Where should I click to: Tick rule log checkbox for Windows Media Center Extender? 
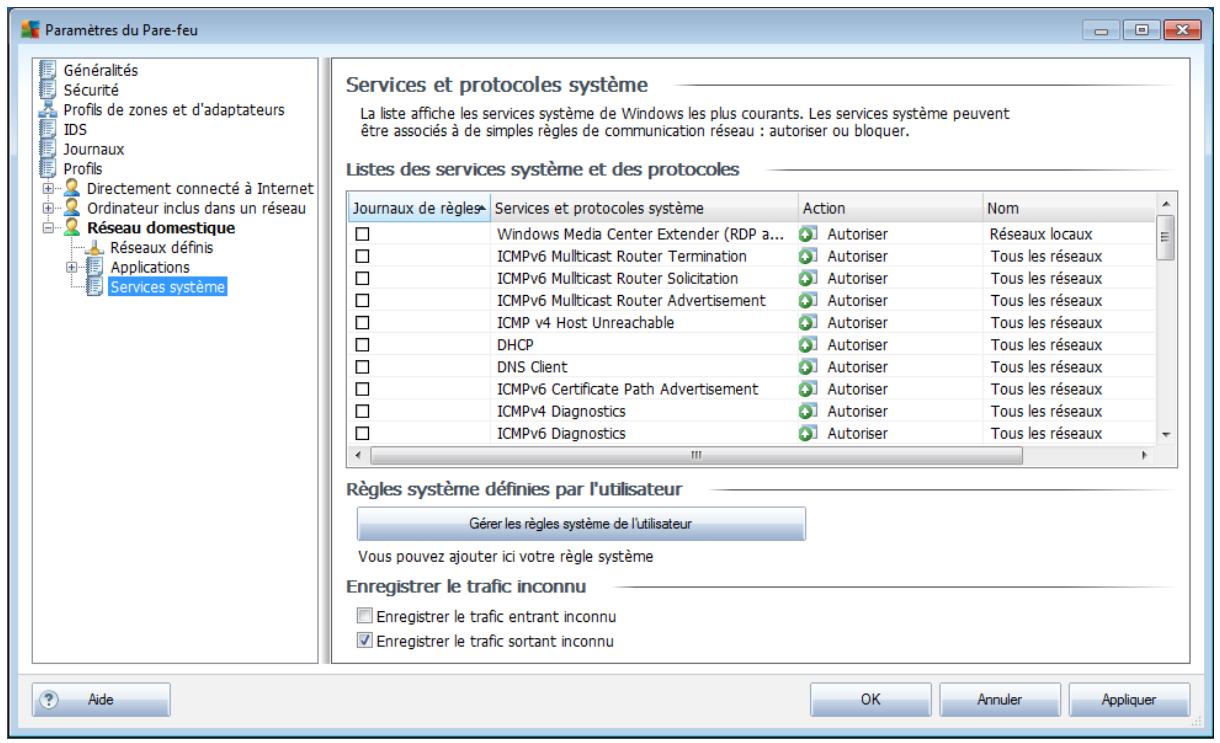pyautogui.click(x=363, y=234)
